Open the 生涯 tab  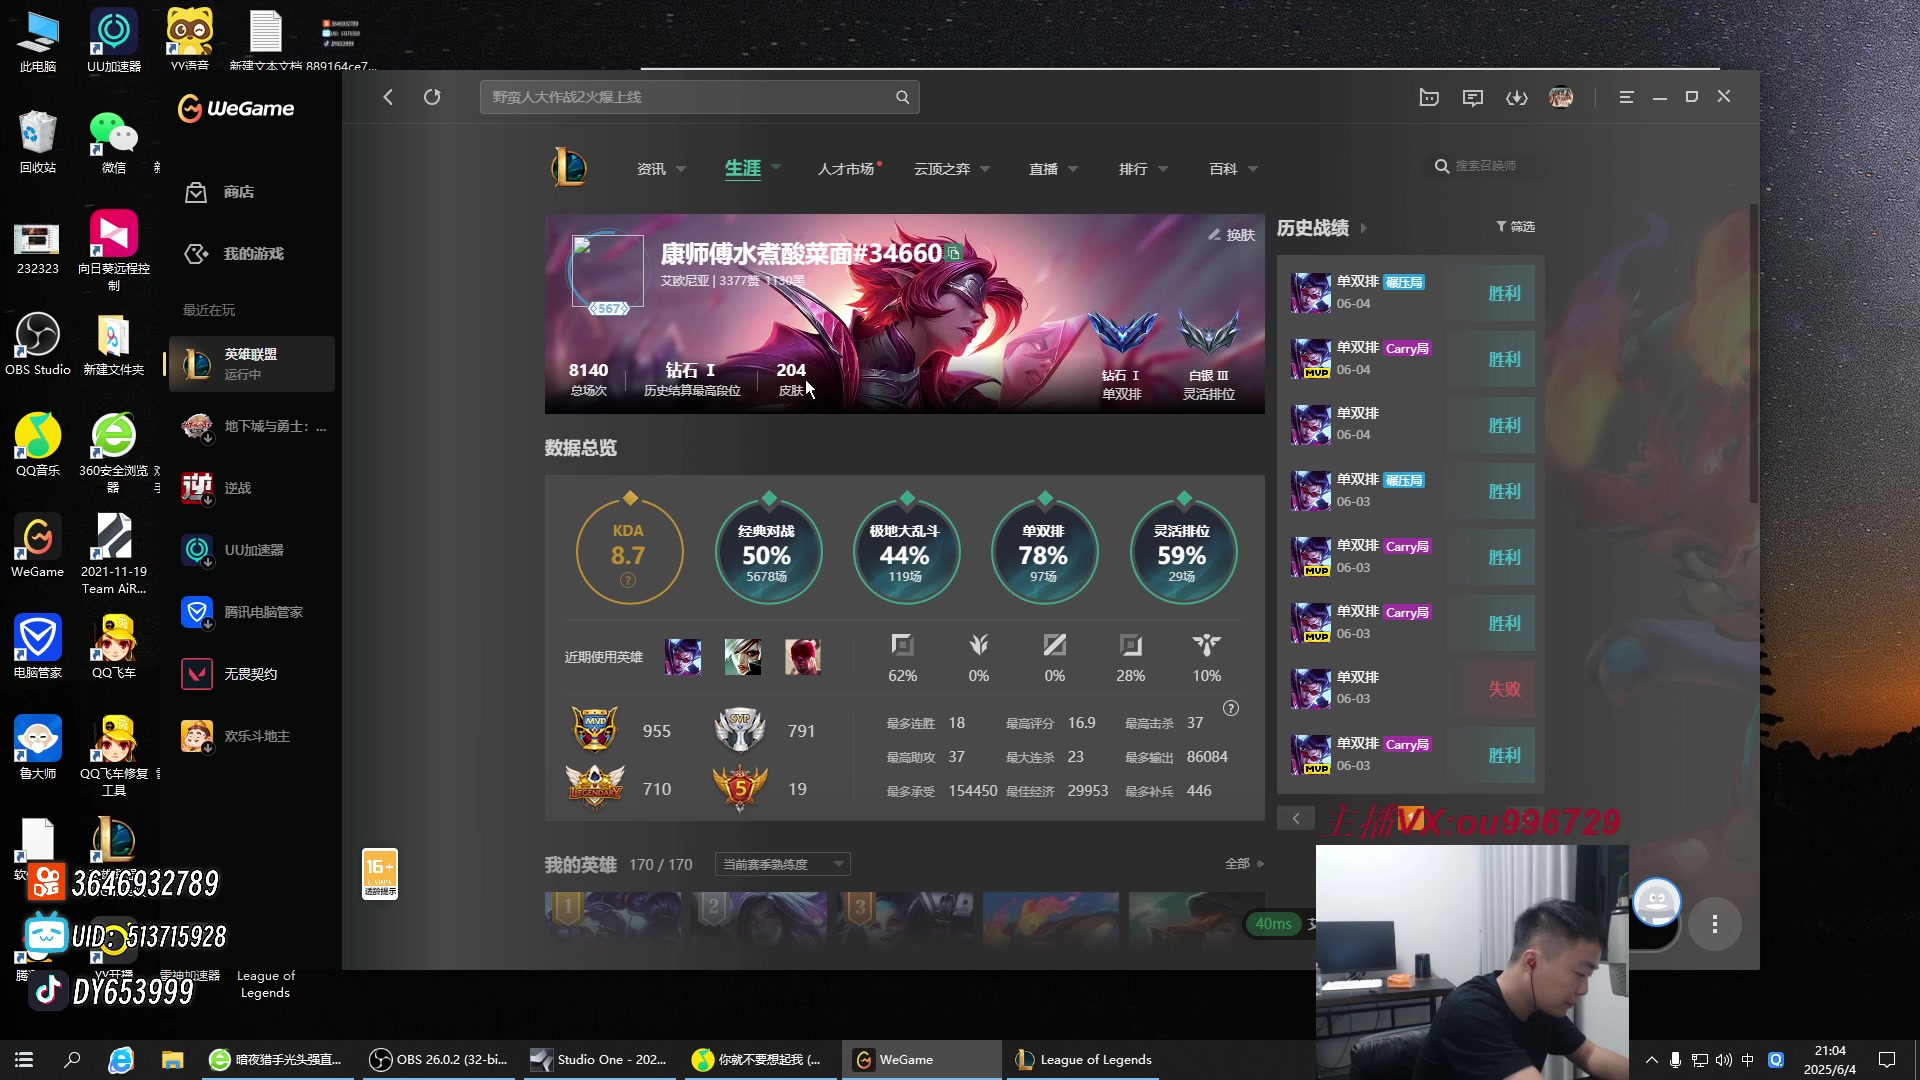(743, 168)
